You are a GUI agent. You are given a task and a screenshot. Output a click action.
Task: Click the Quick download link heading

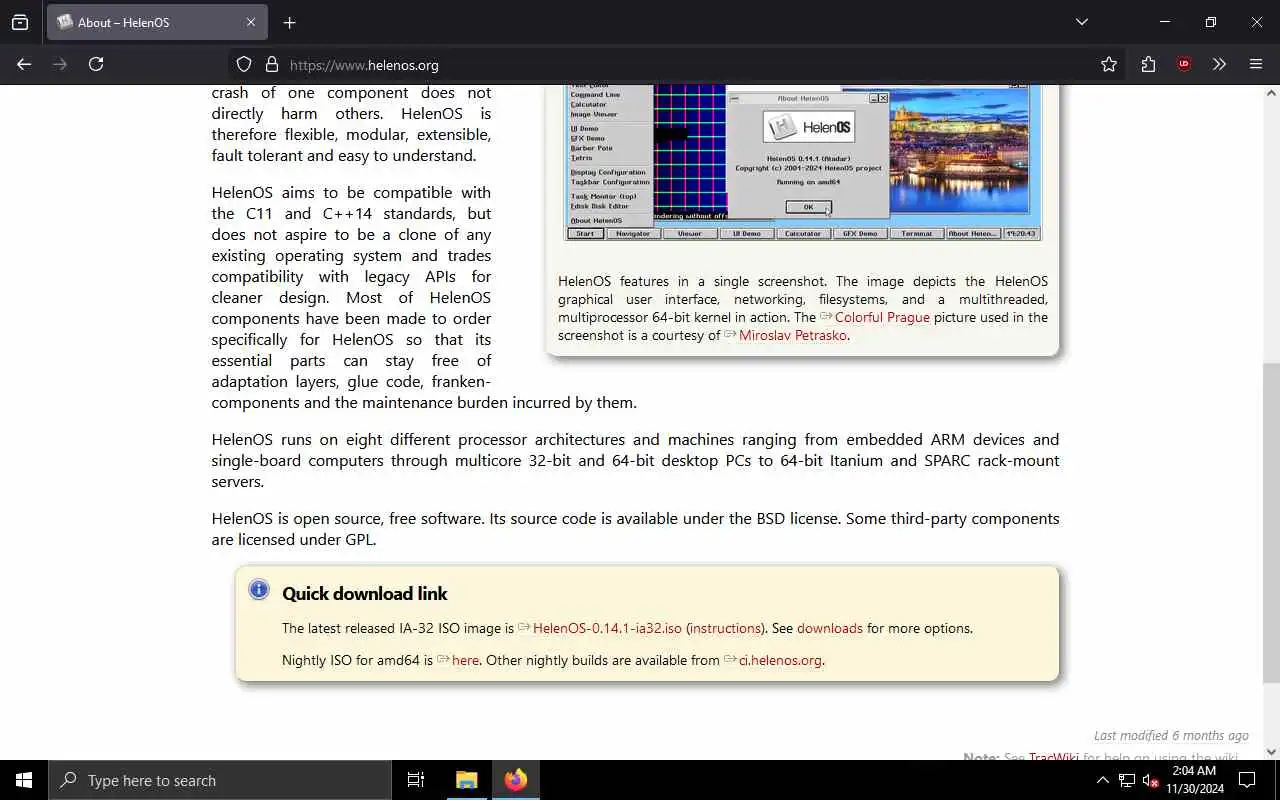pos(365,593)
